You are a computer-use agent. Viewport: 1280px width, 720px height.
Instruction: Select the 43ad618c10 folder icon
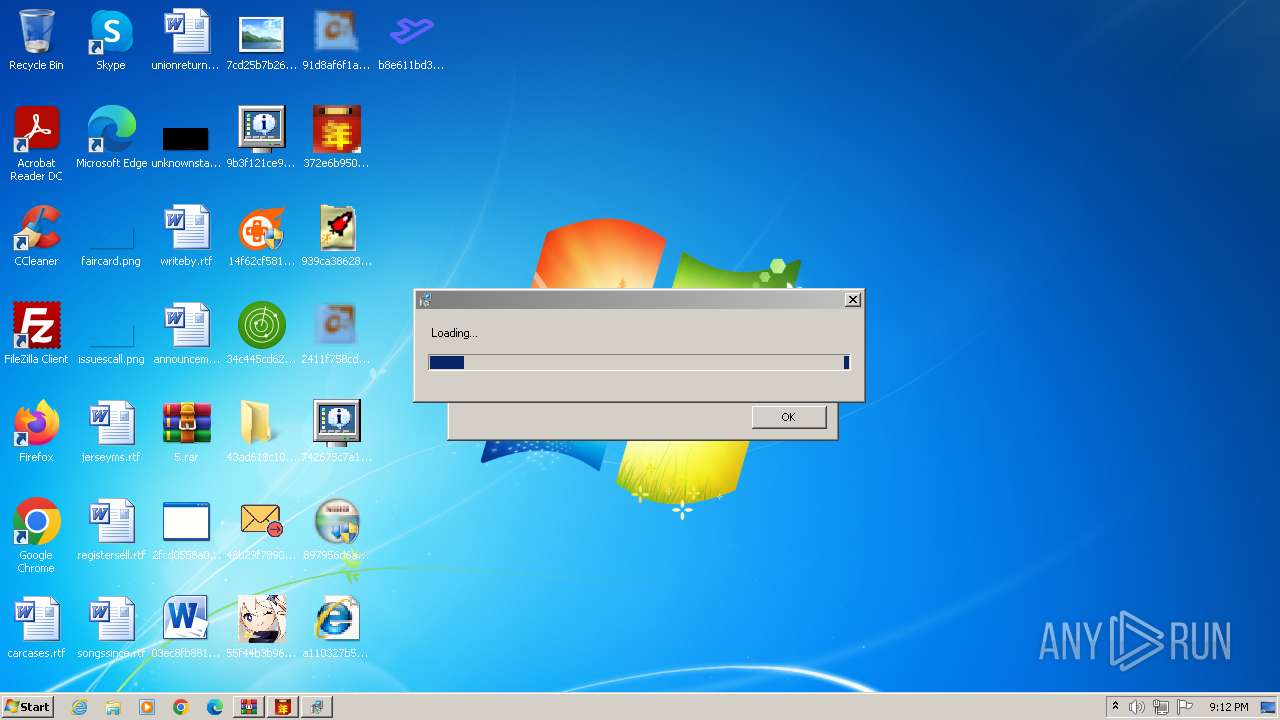pos(261,433)
